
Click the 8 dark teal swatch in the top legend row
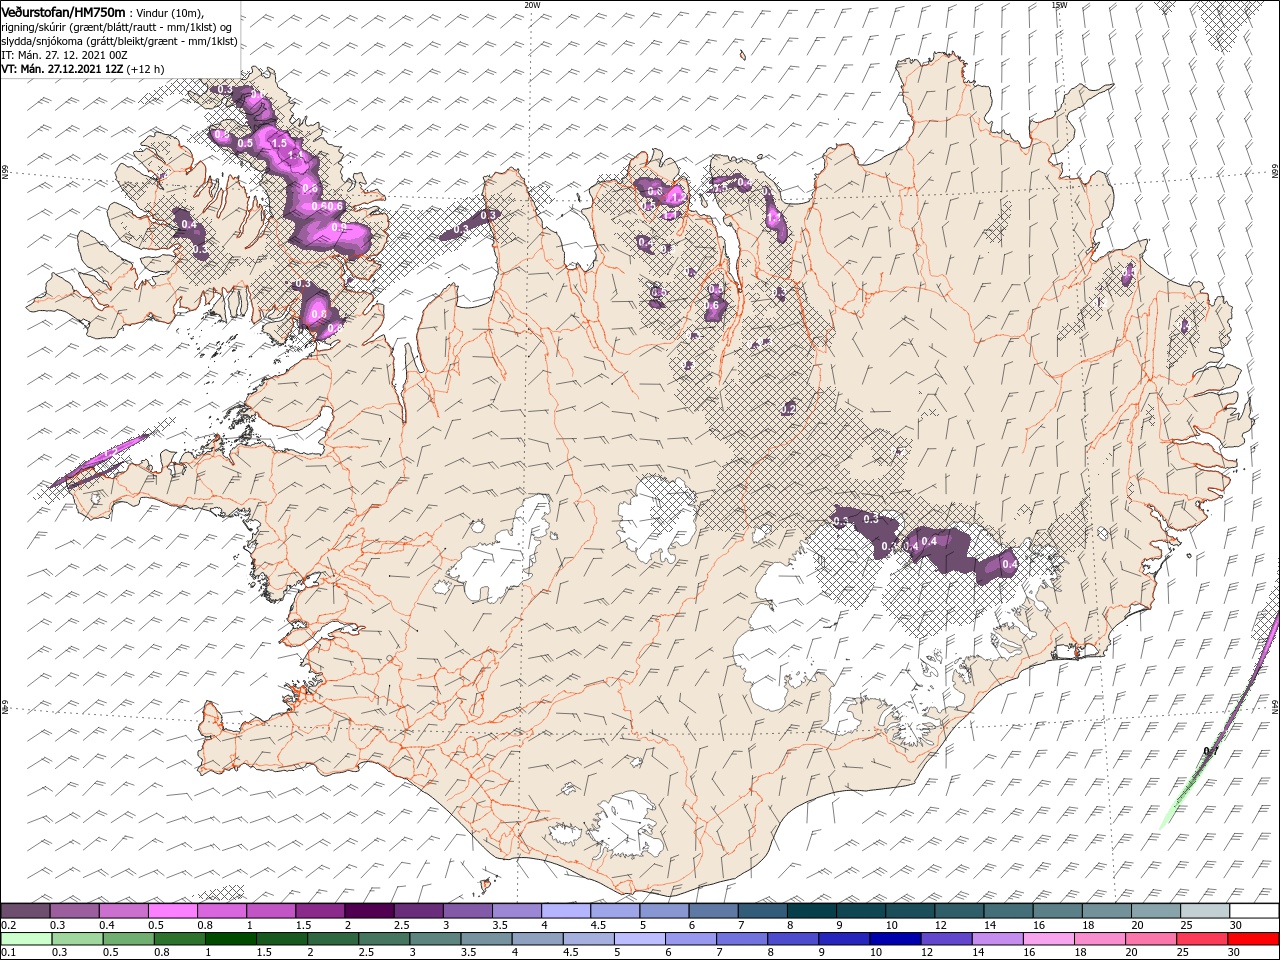pos(811,911)
